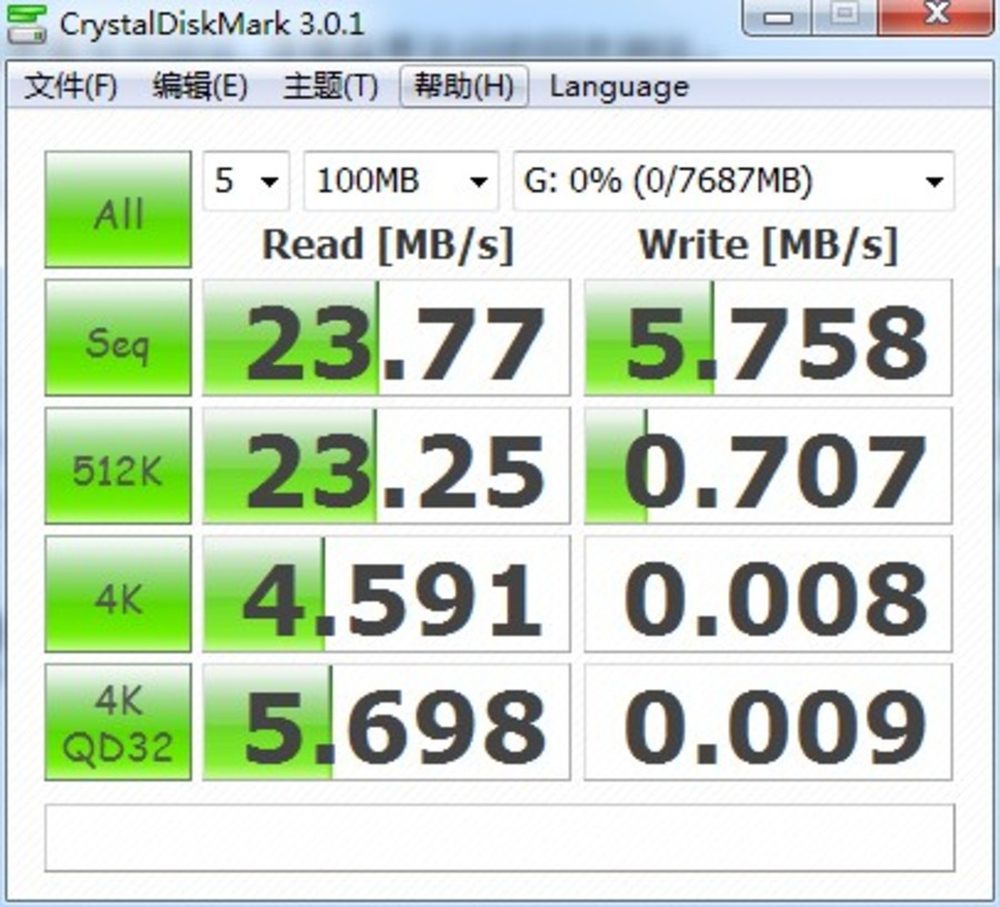Start the Seq benchmark test
Viewport: 1000px width, 907px height.
pos(118,337)
